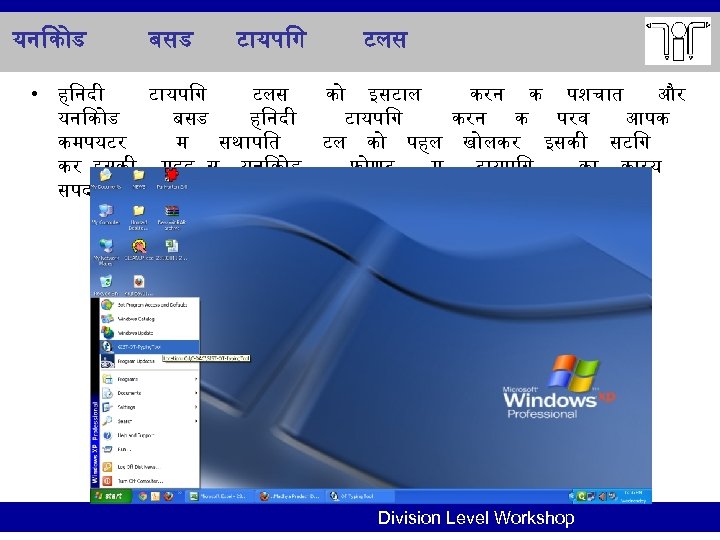Open the Excel spreadsheet desktop icon

pyautogui.click(x=172, y=250)
